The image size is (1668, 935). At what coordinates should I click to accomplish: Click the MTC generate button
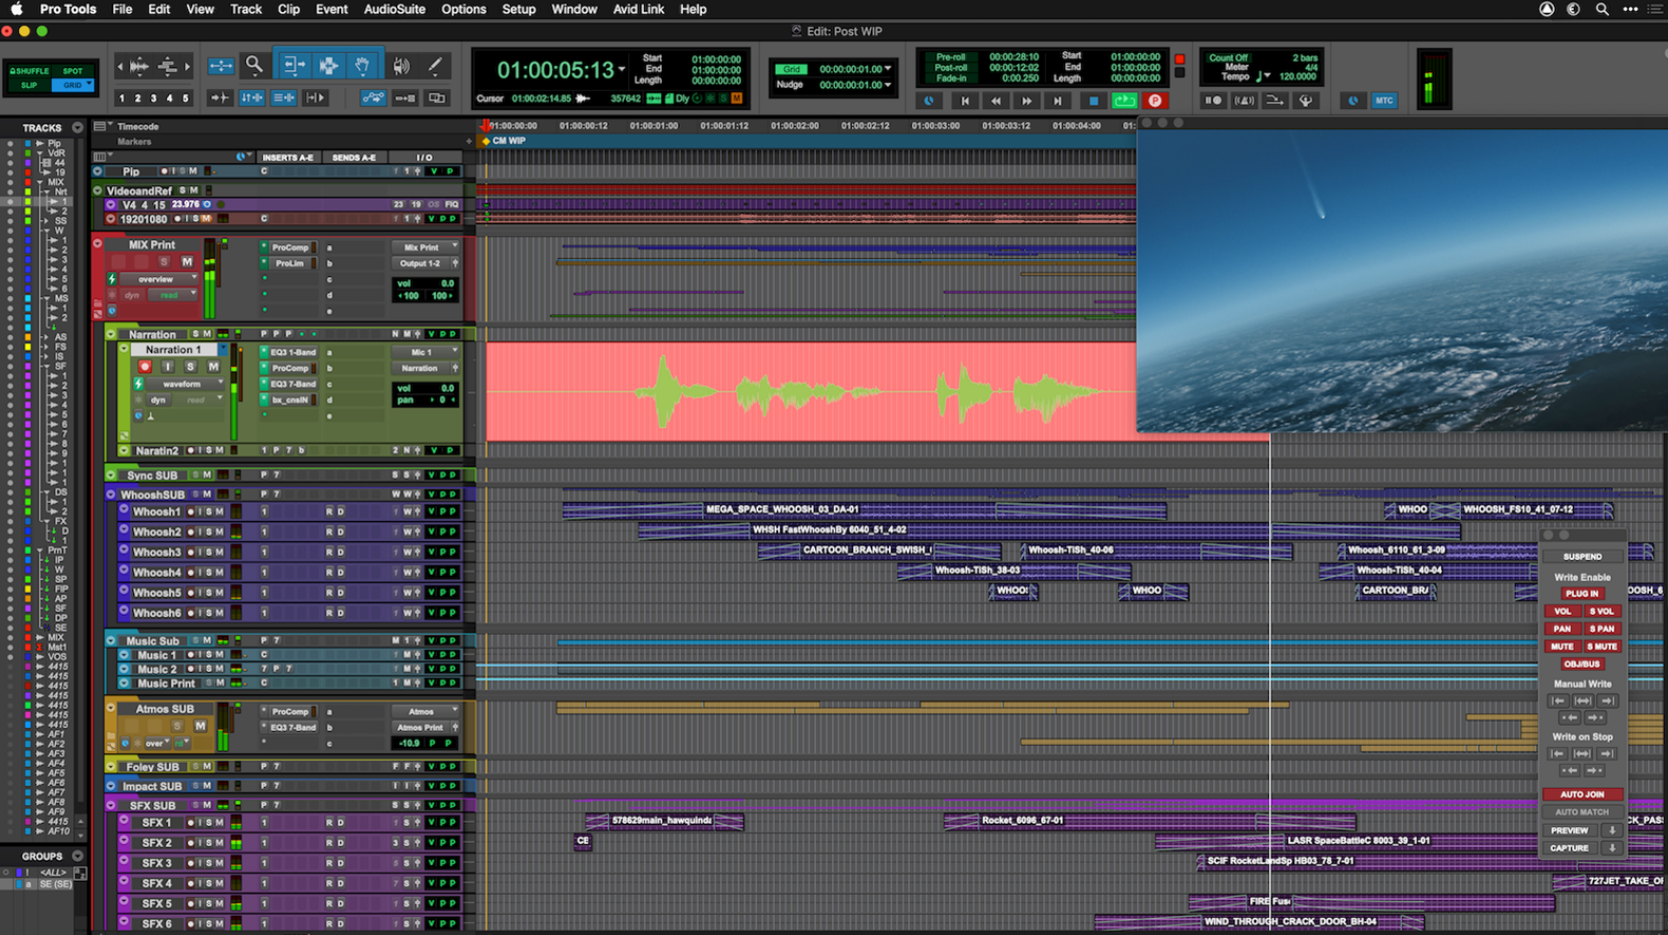click(1384, 101)
